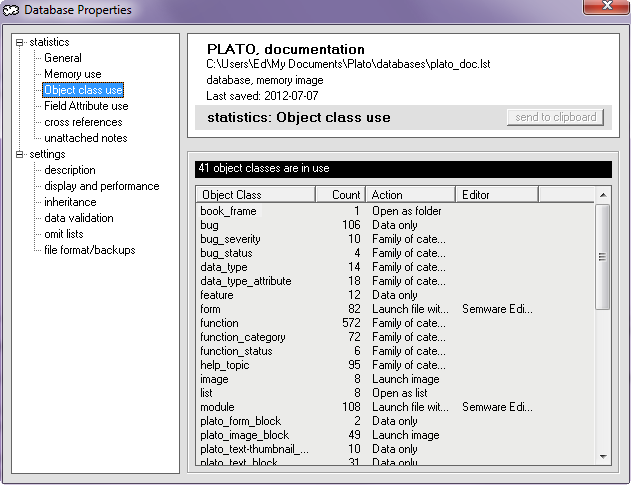Open Memory use statistics

click(x=72, y=74)
